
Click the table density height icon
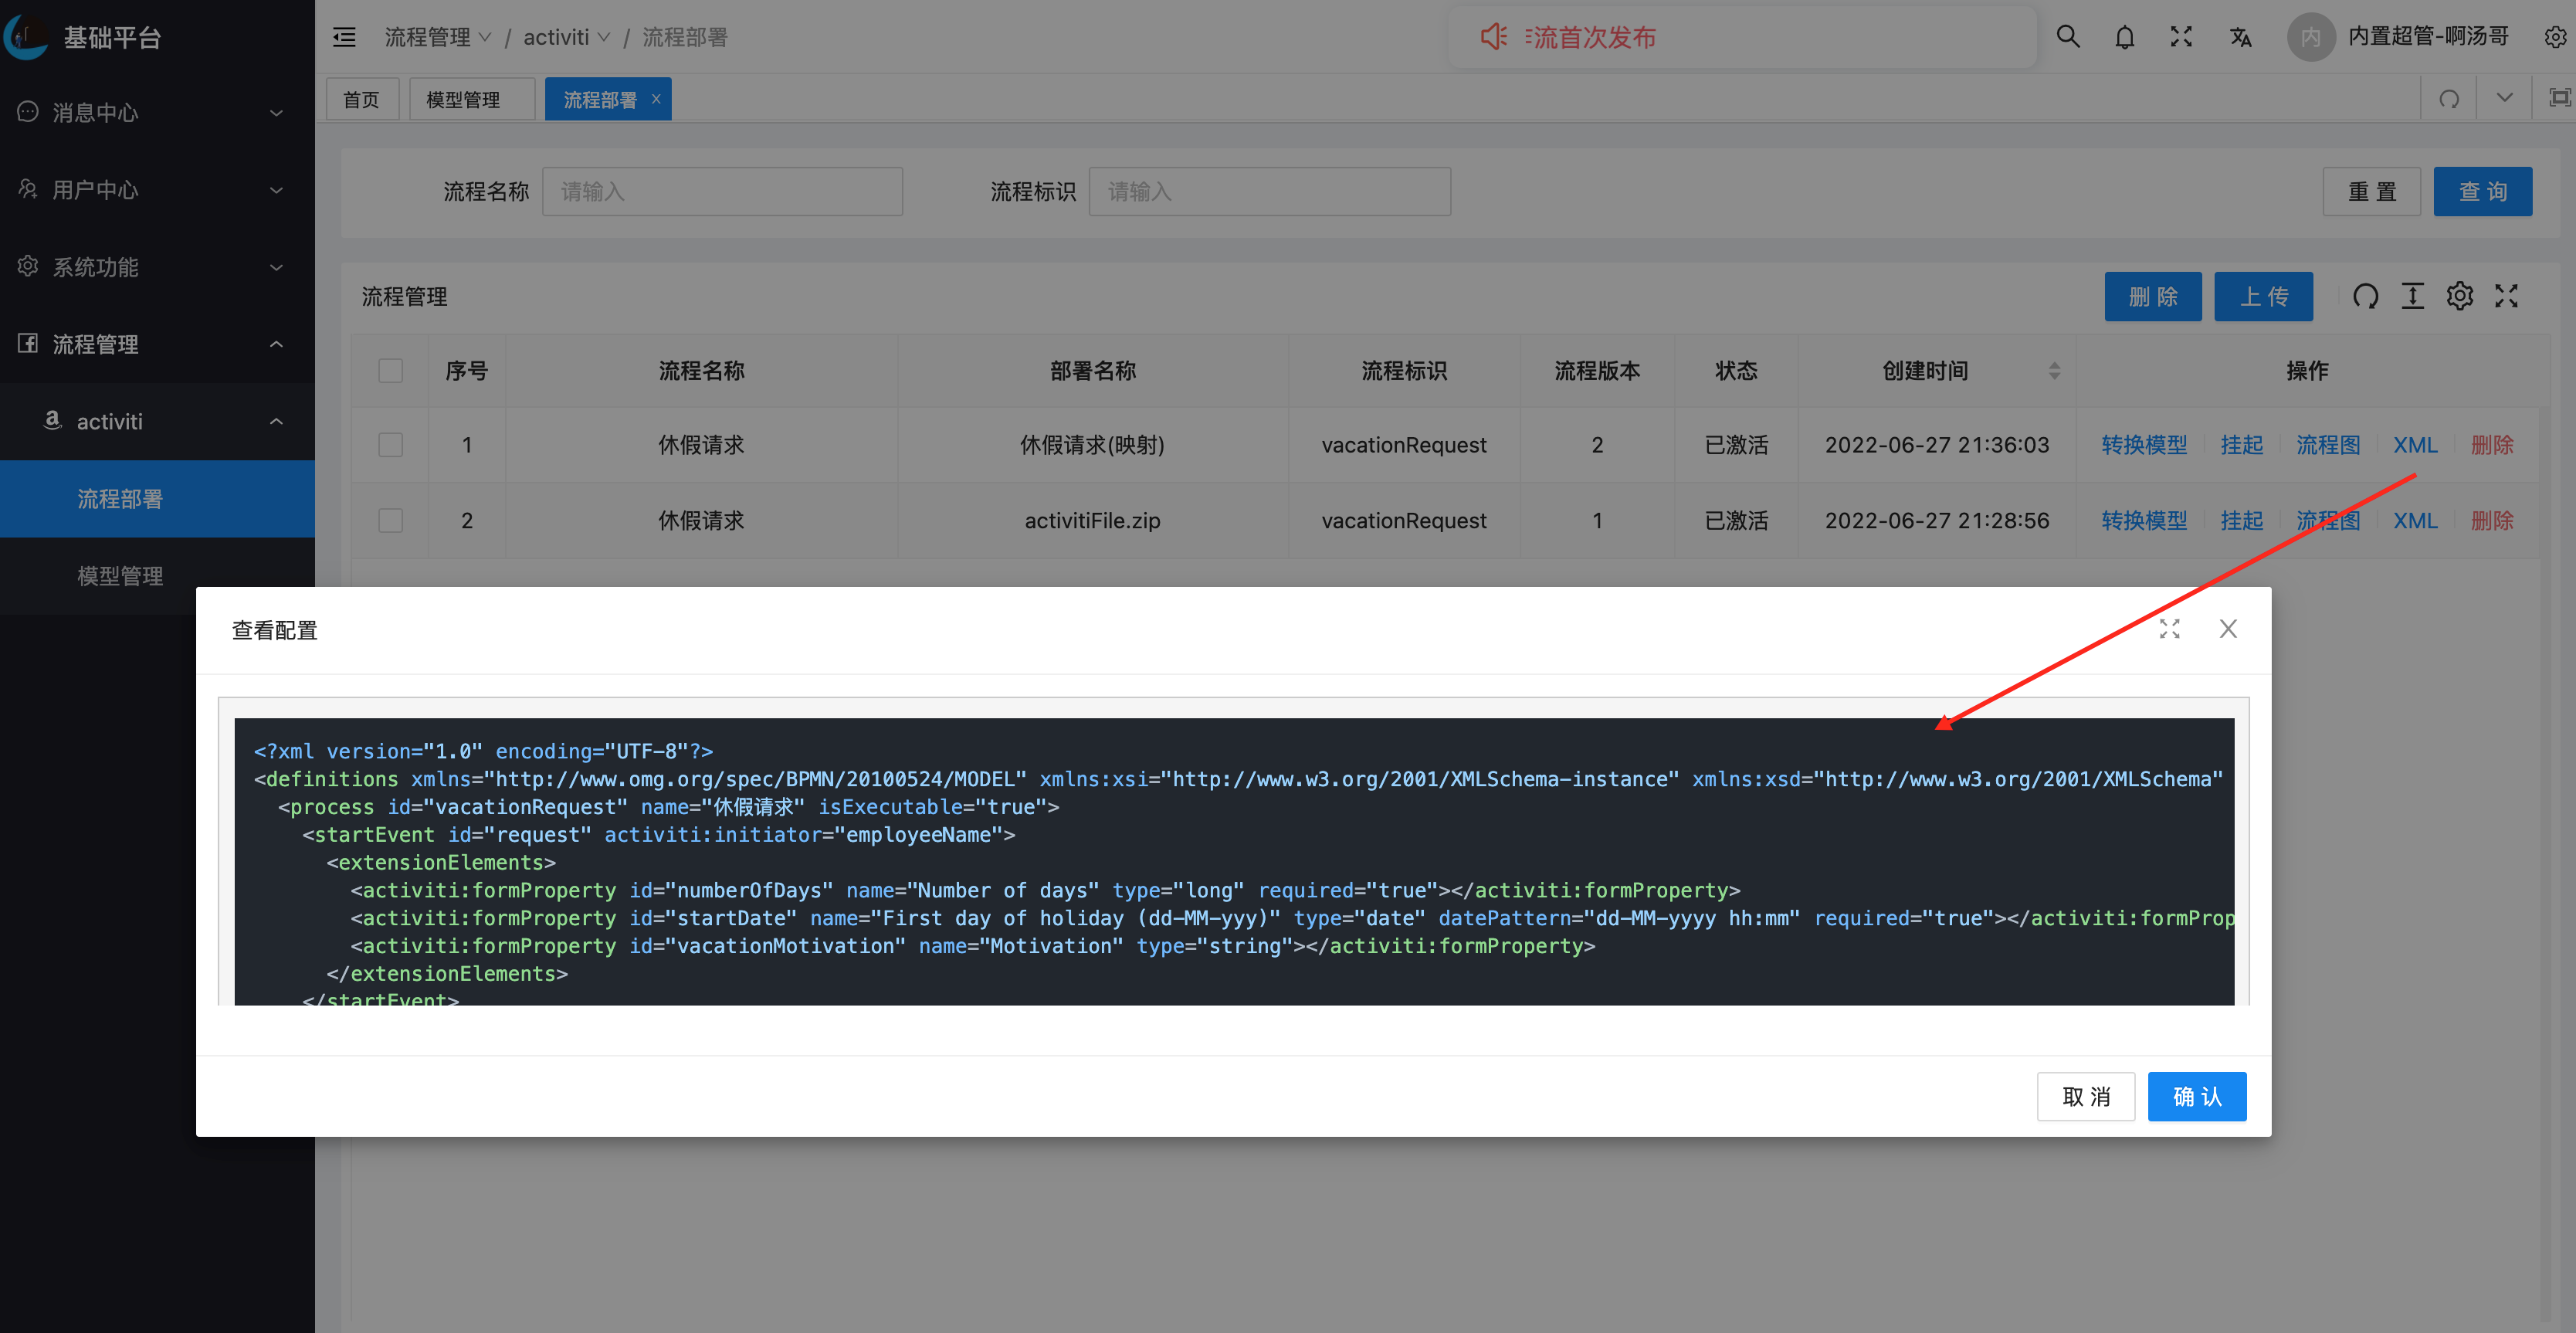coord(2412,296)
